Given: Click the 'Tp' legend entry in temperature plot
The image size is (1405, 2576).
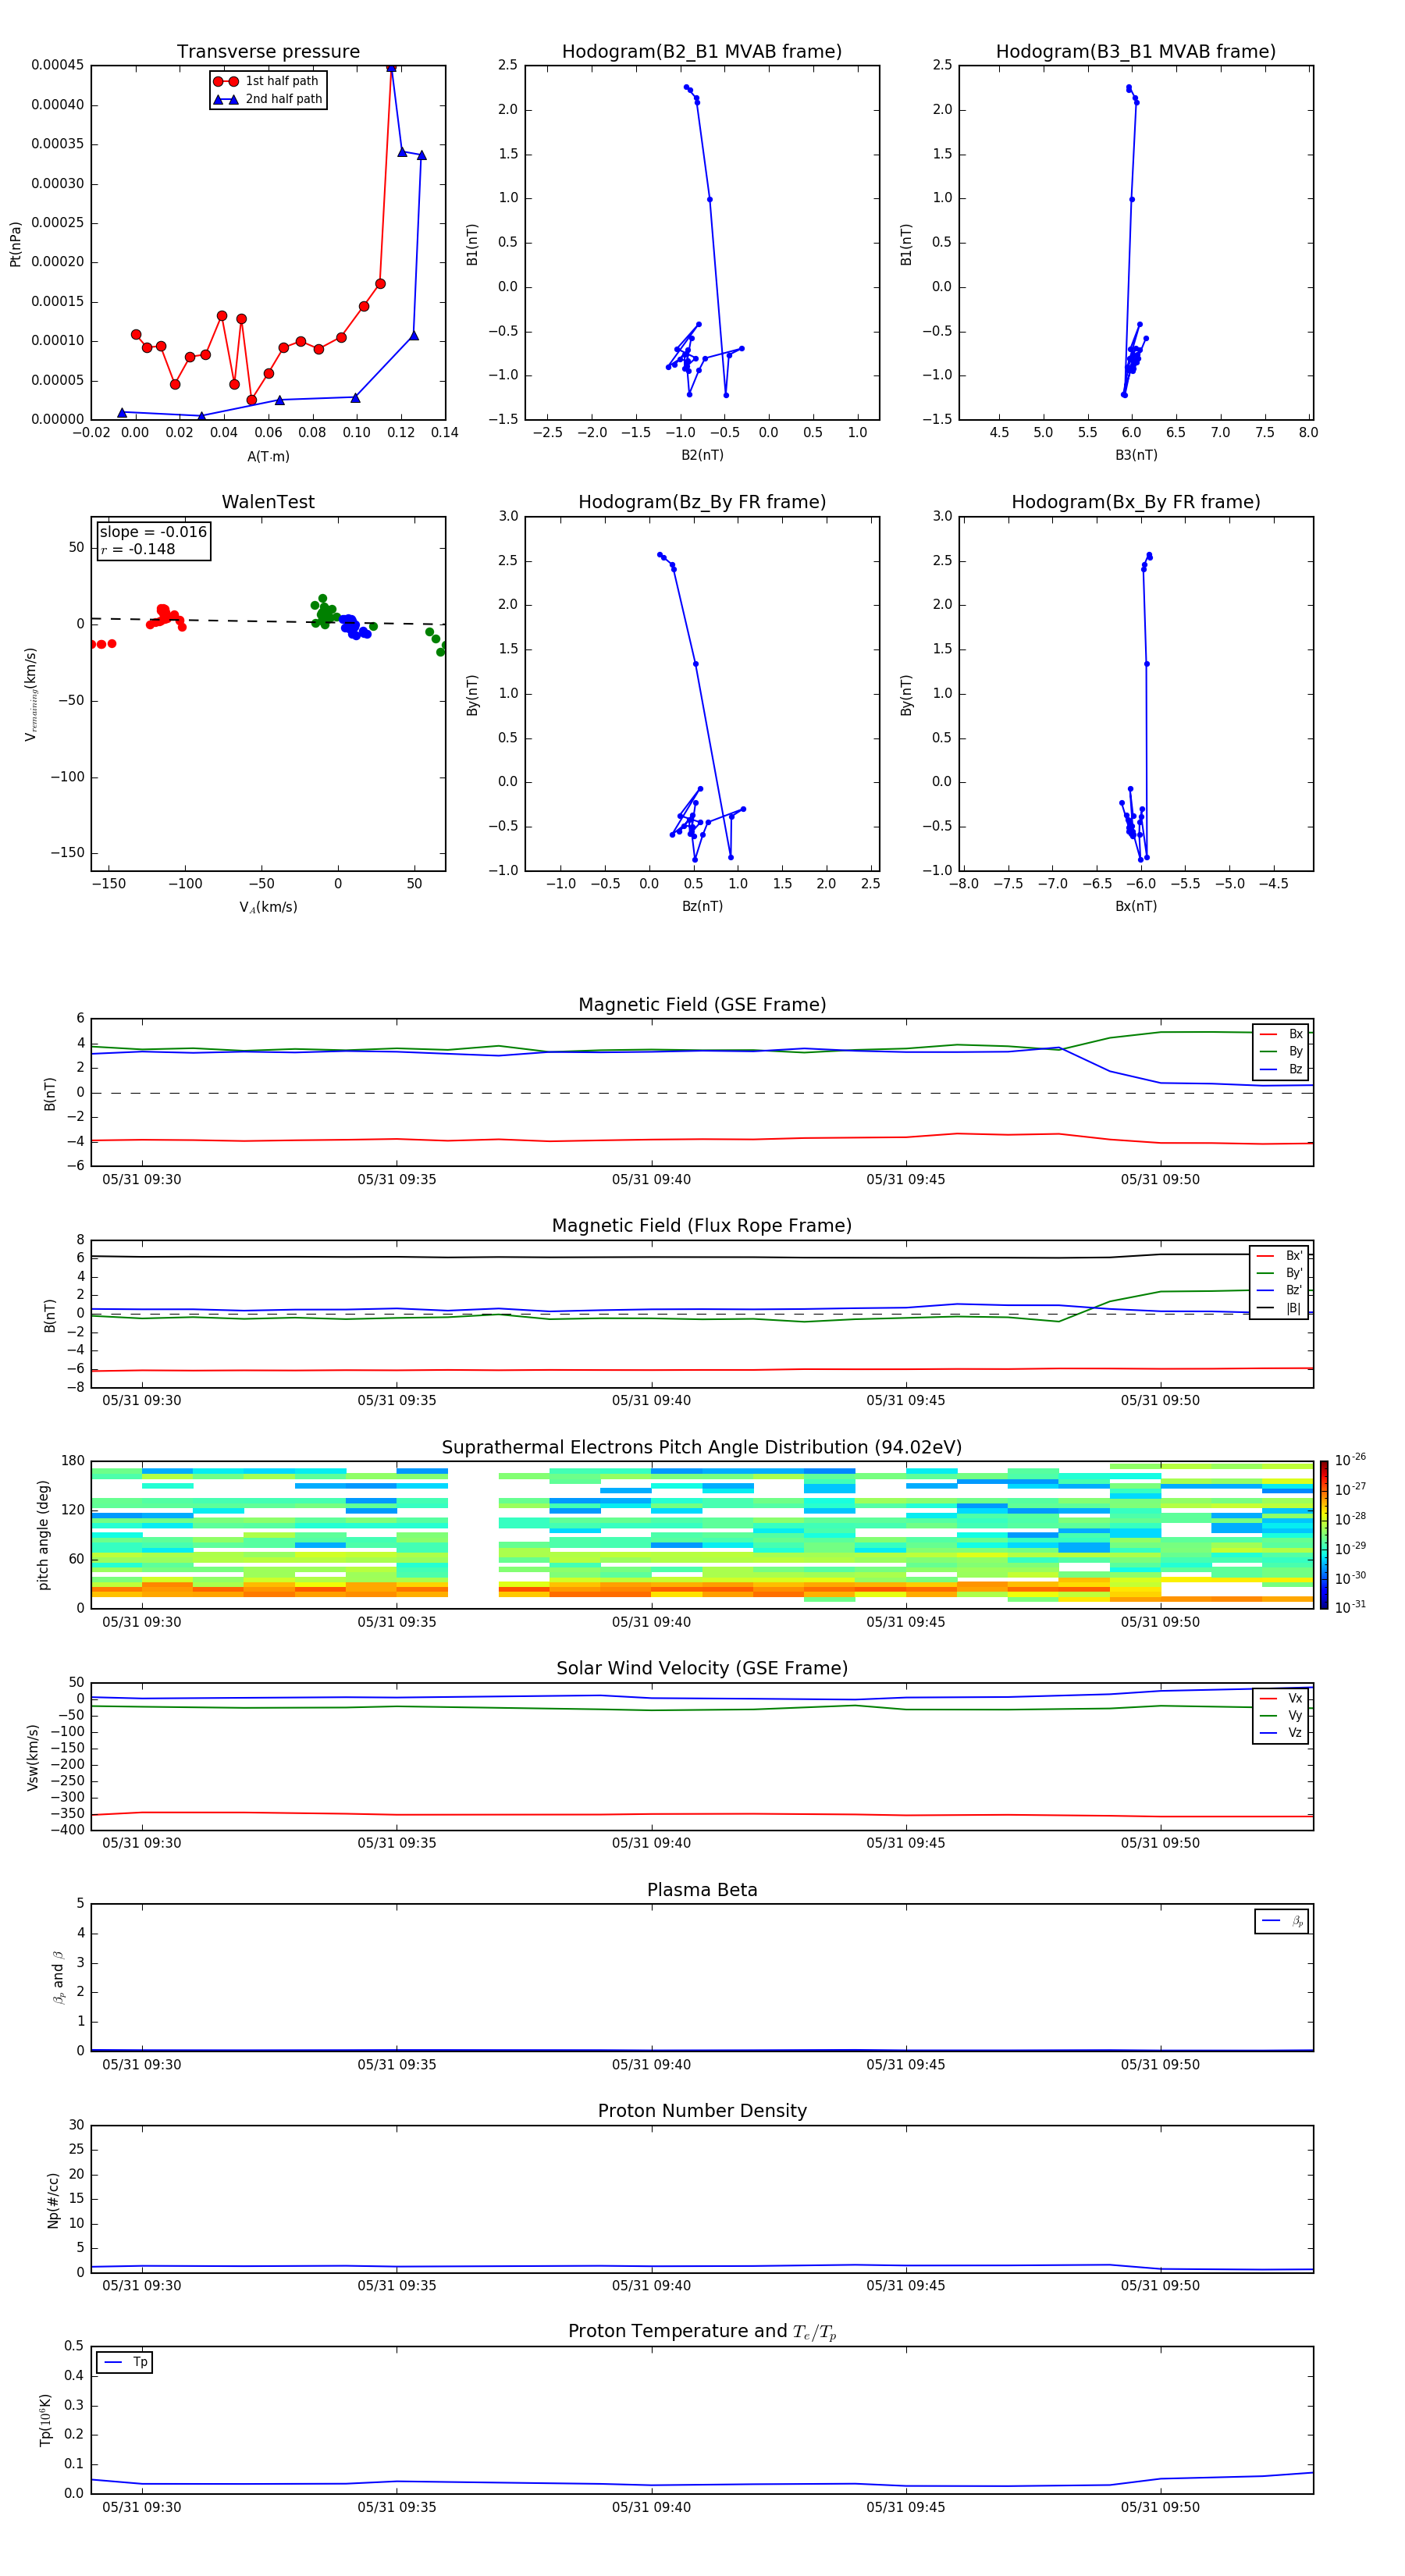Looking at the screenshot, I should pos(125,2362).
